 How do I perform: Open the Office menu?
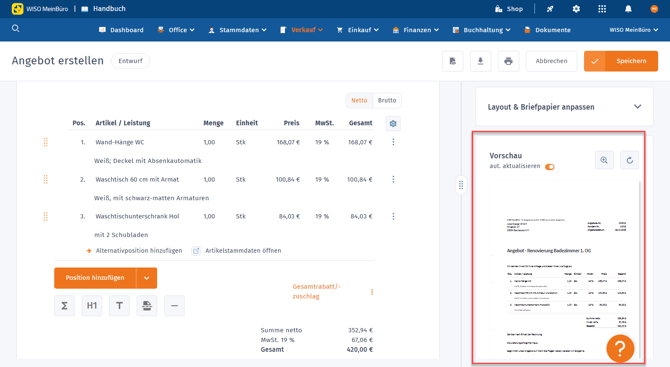point(176,30)
